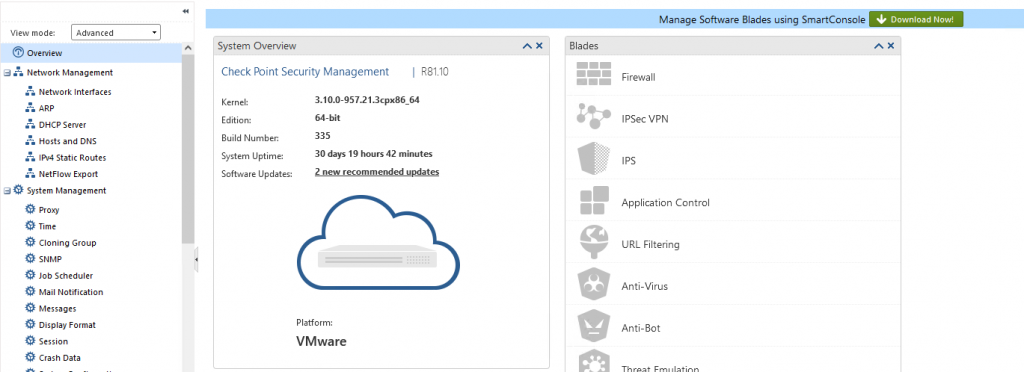Open Session settings

click(x=54, y=341)
